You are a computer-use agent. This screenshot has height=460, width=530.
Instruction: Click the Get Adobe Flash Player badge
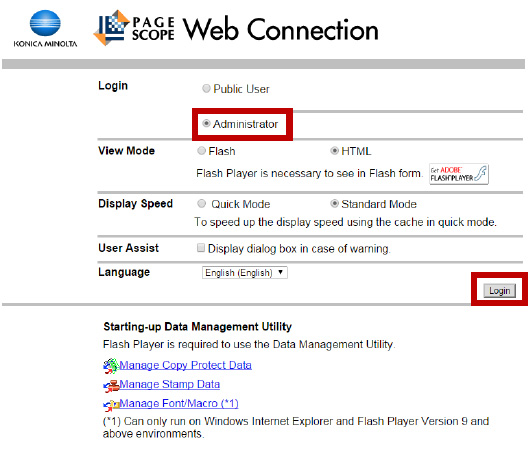pyautogui.click(x=459, y=174)
